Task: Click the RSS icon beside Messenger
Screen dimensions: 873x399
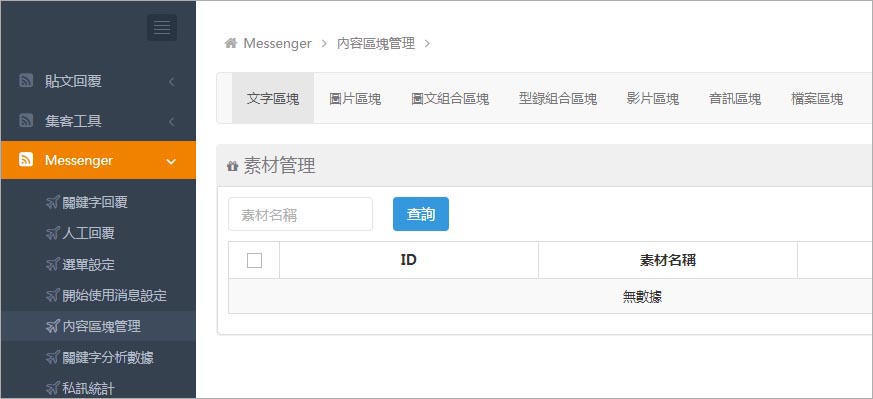Action: [26, 160]
